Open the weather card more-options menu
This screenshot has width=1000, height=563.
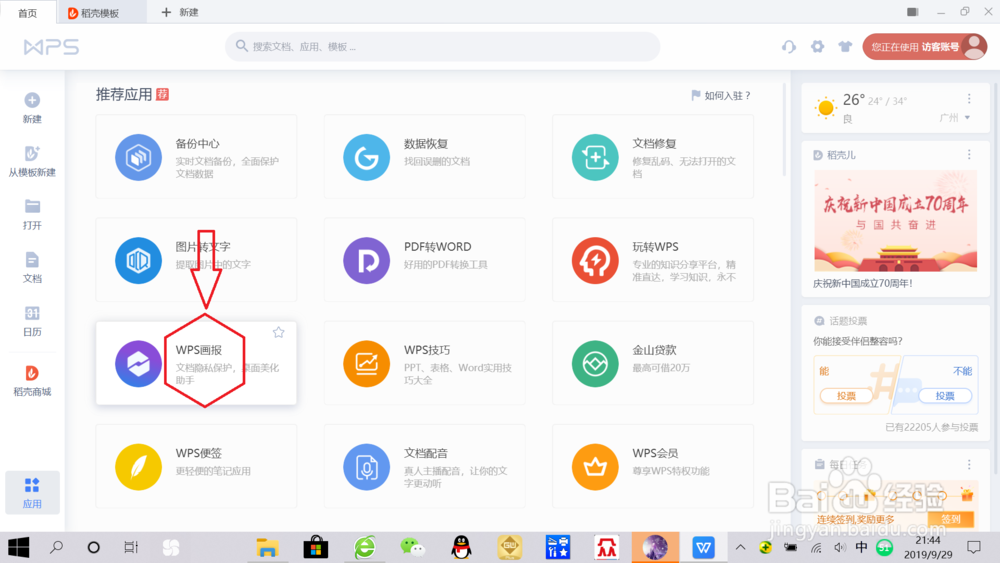(969, 99)
